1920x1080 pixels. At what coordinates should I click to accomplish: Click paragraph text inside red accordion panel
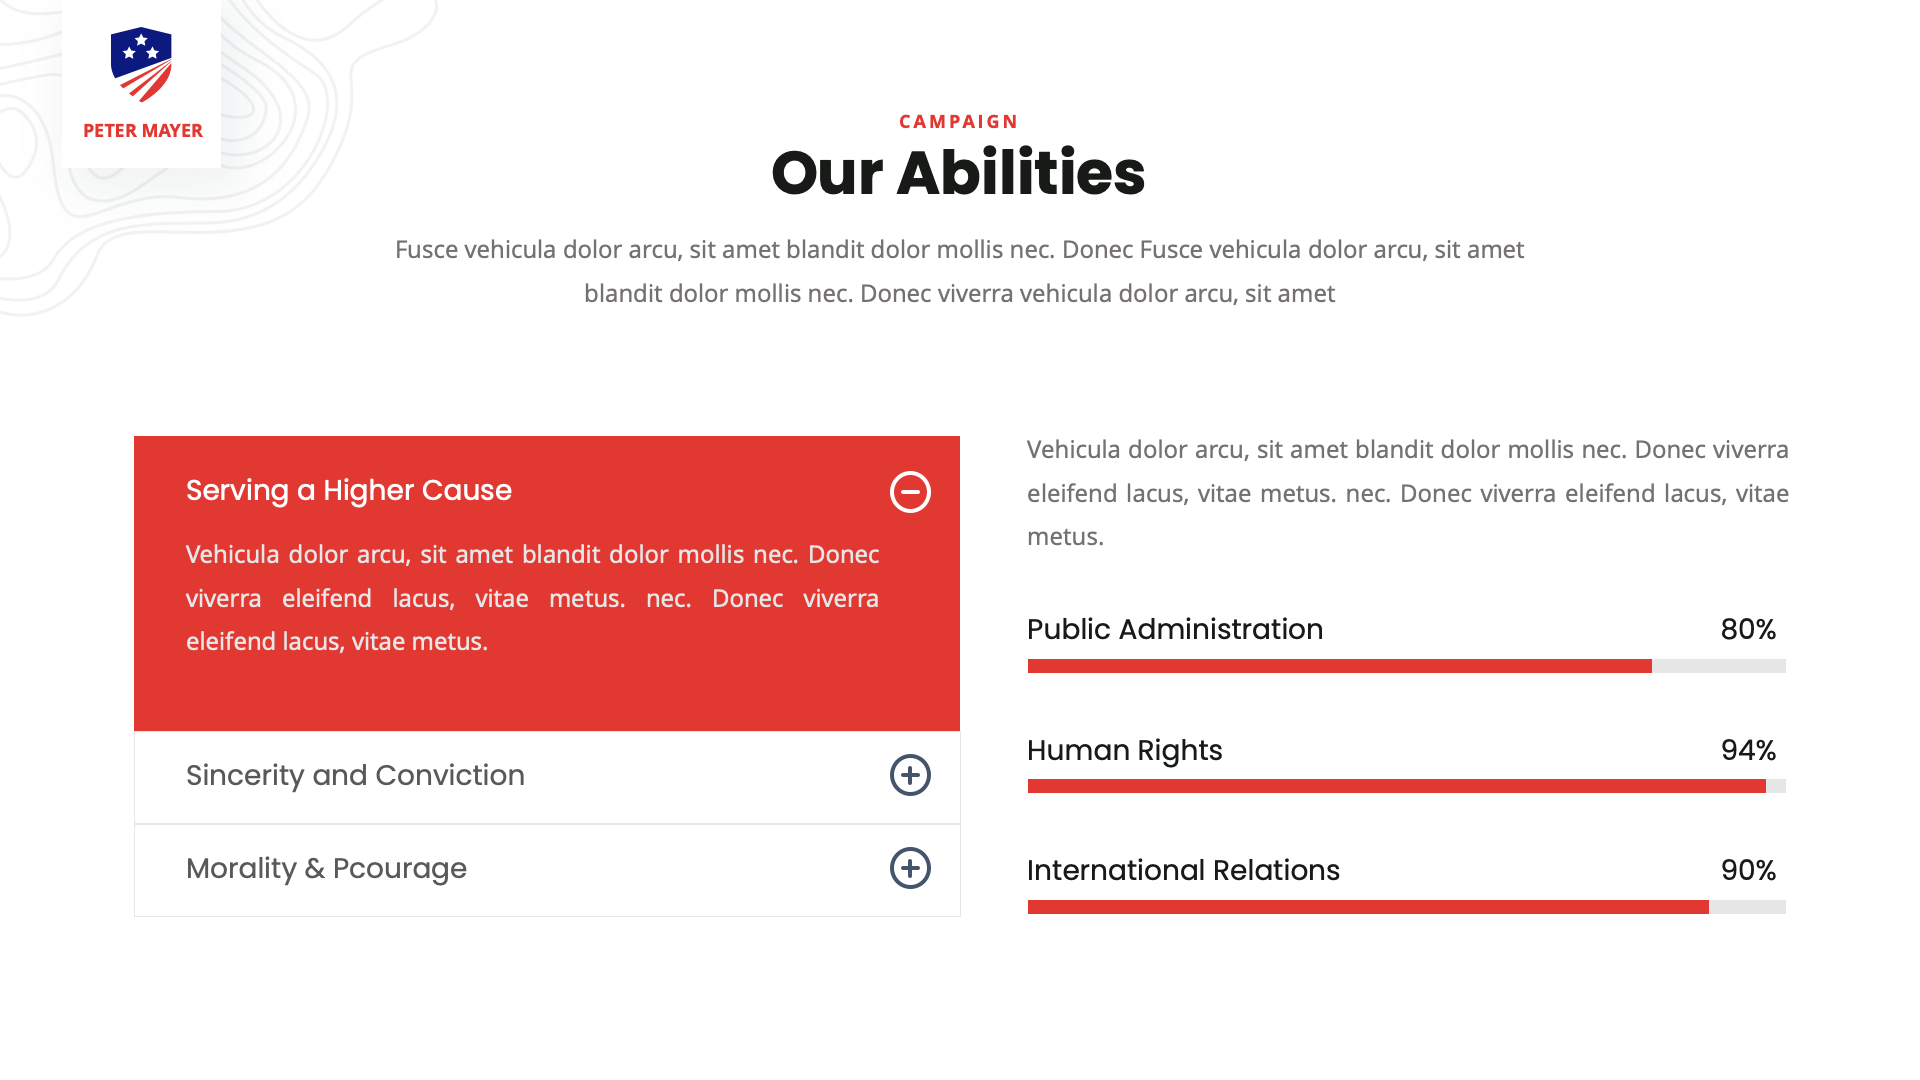coord(532,598)
